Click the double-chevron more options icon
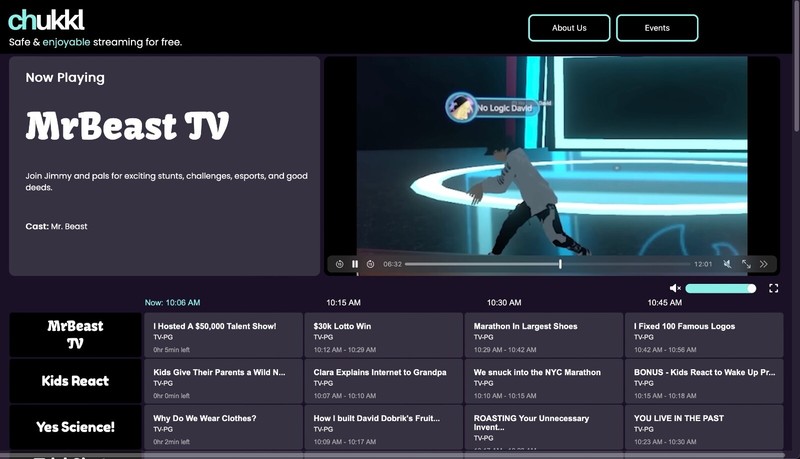Image resolution: width=800 pixels, height=459 pixels. pos(763,264)
